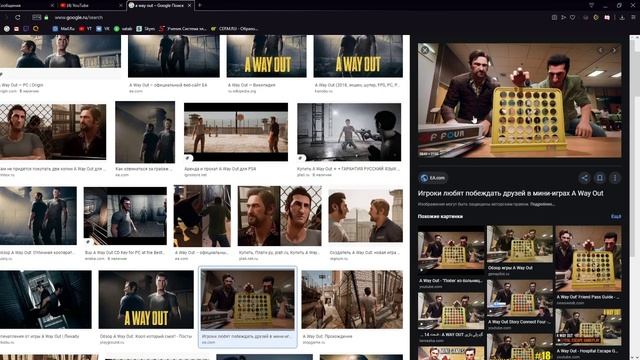Open the официальный веб-сайт EA result image
The width and height of the screenshot is (640, 360).
tap(174, 56)
